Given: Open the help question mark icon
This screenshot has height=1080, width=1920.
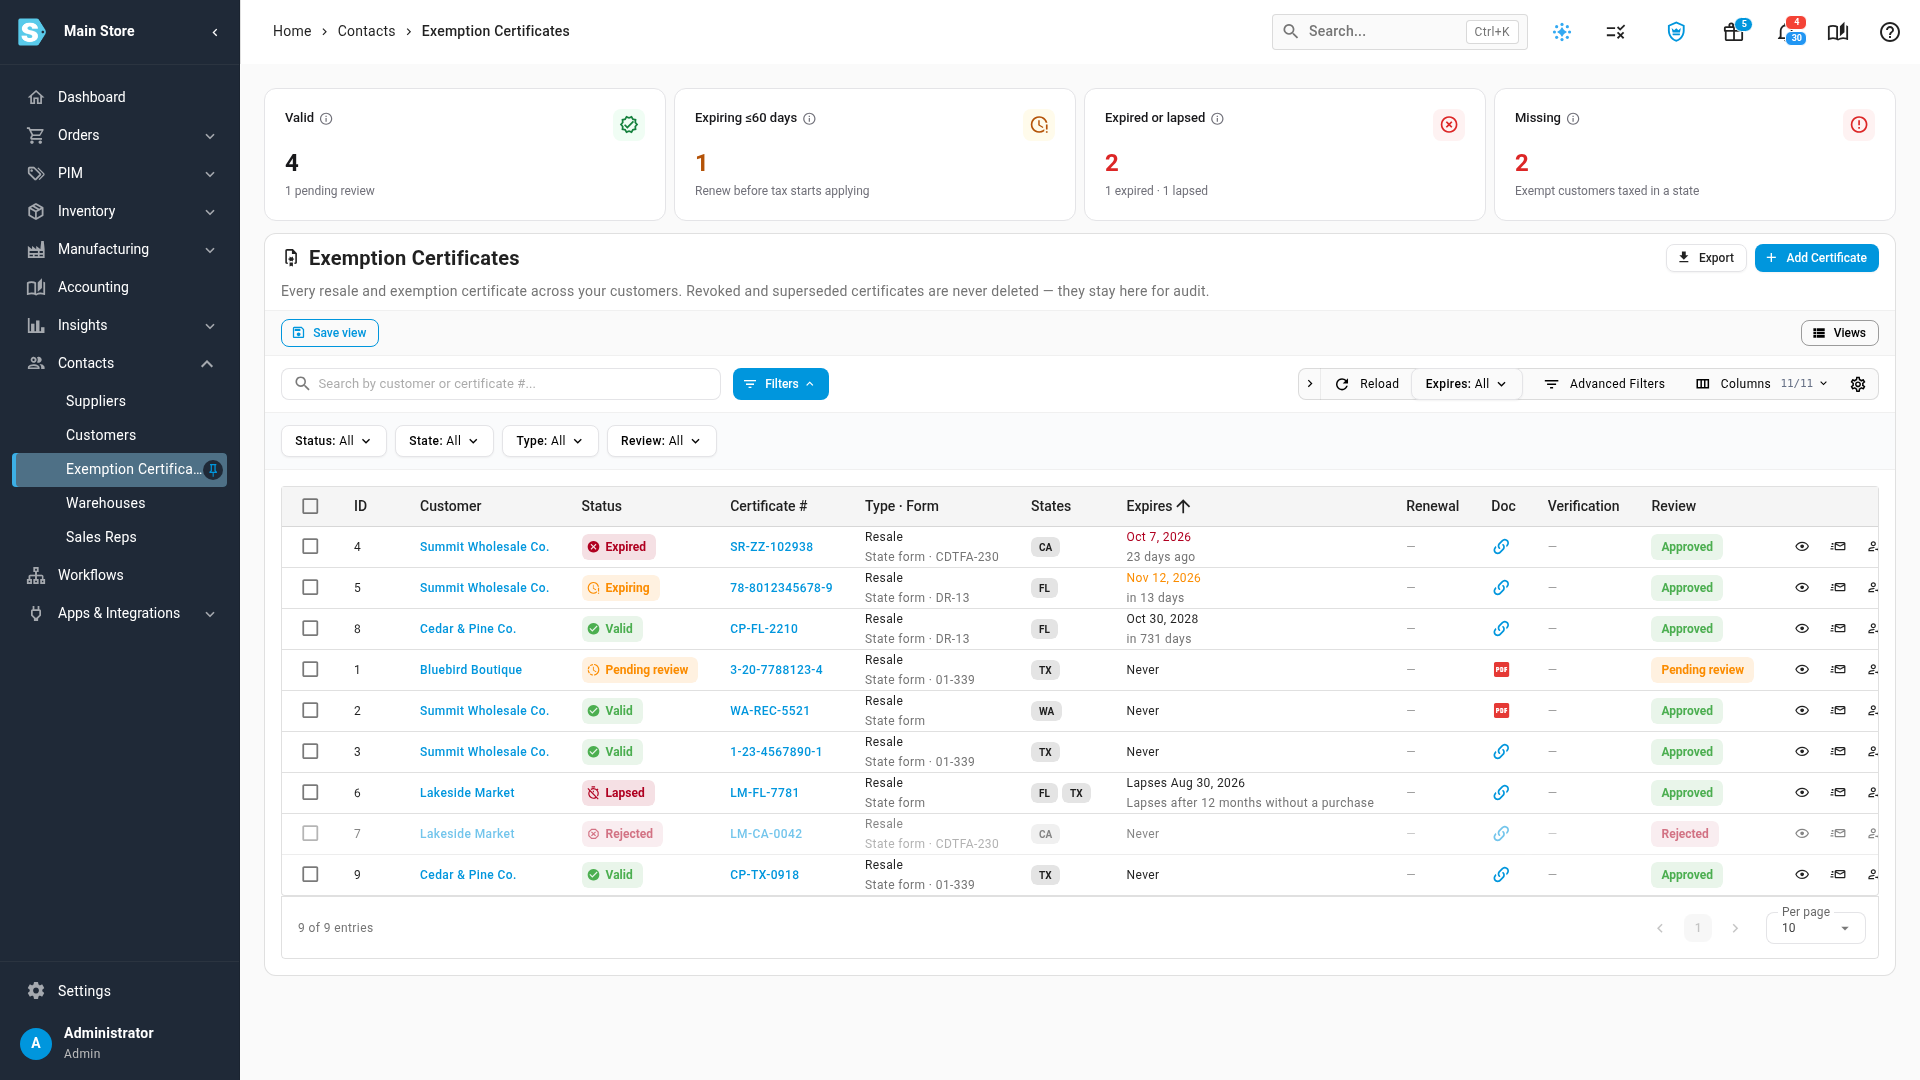Looking at the screenshot, I should [1889, 32].
